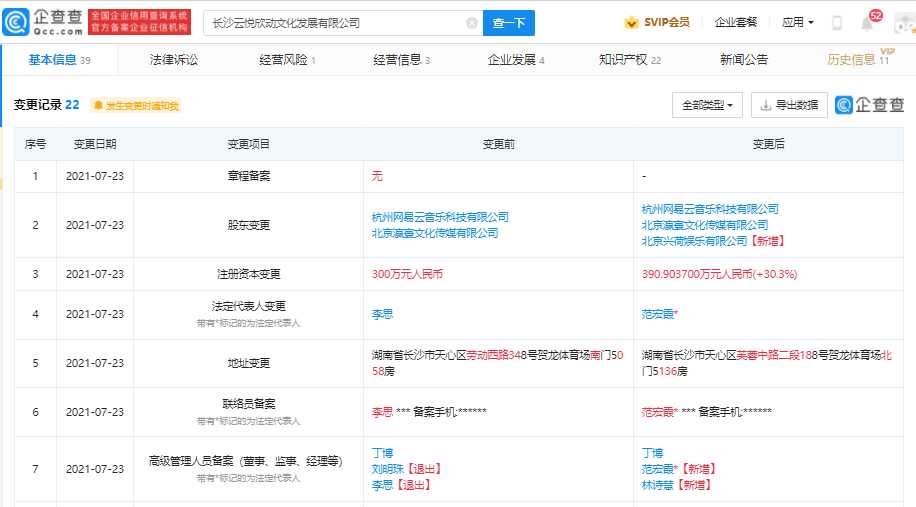The image size is (916, 507).
Task: Open the mobile phone app icon
Action: [837, 23]
